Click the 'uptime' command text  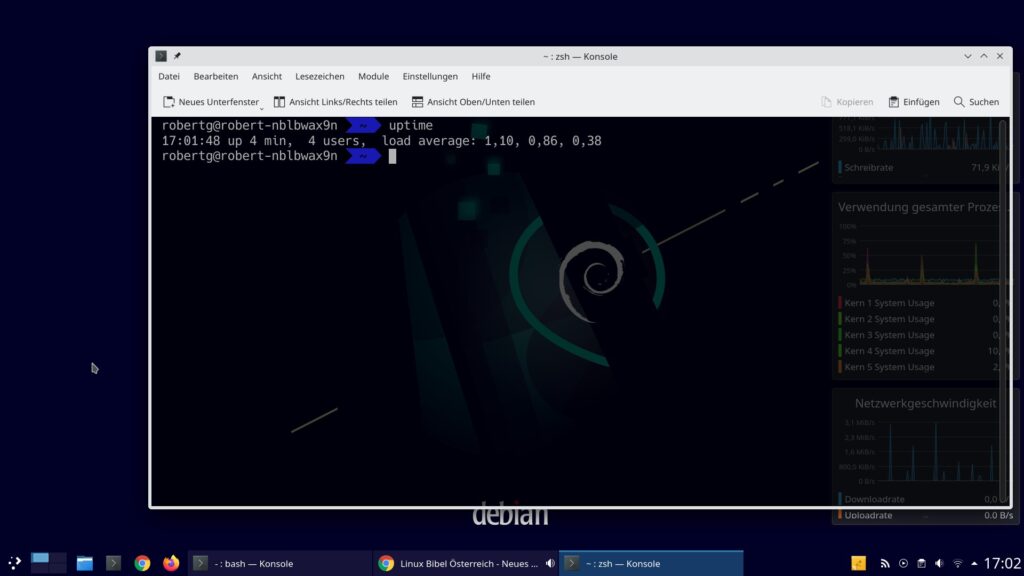click(x=411, y=125)
